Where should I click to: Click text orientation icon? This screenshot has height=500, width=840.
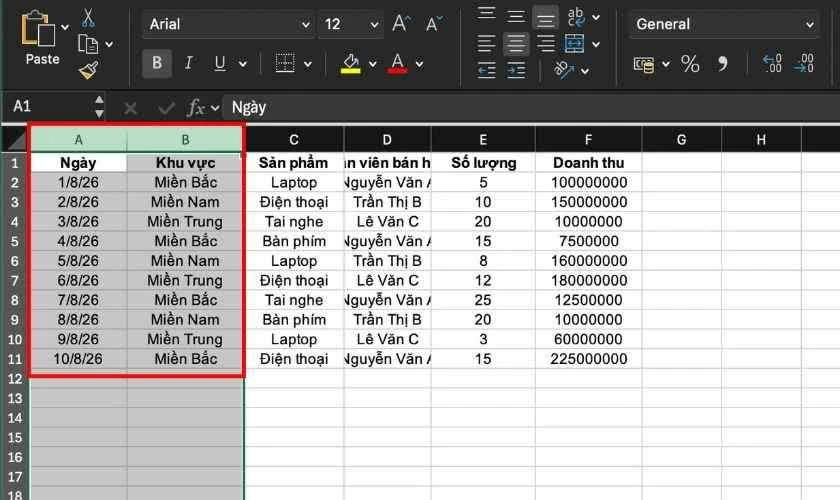pyautogui.click(x=564, y=70)
